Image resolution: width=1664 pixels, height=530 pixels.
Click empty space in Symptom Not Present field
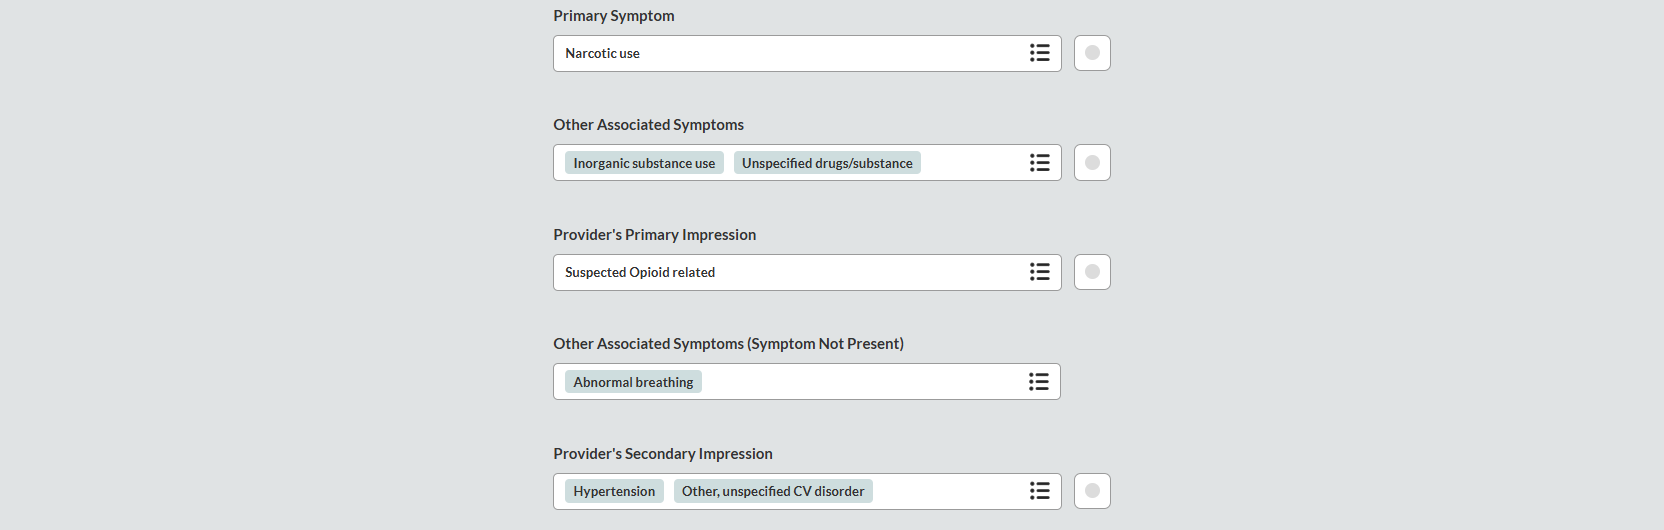click(x=860, y=382)
